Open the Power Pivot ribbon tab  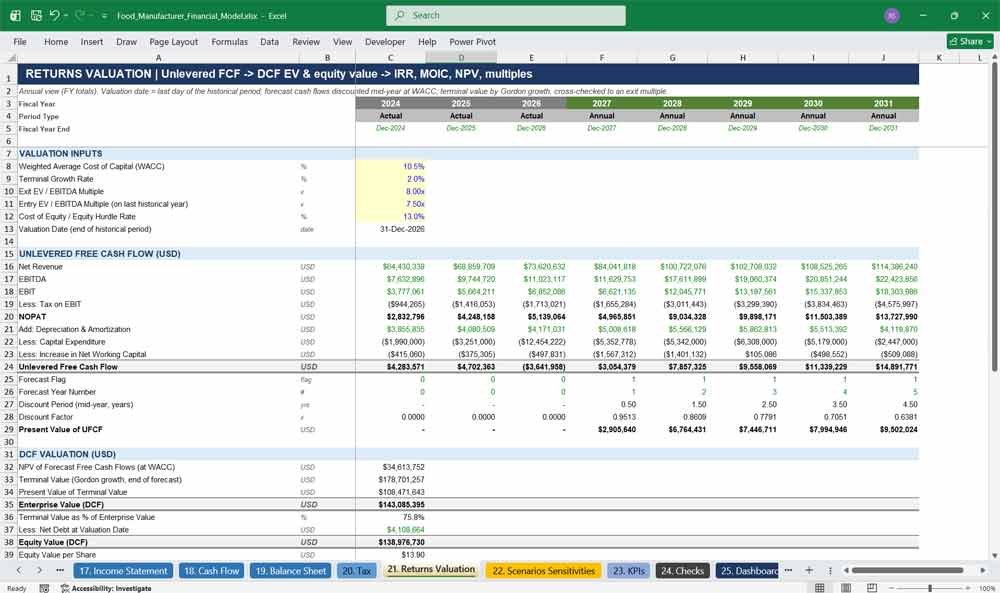tap(473, 41)
